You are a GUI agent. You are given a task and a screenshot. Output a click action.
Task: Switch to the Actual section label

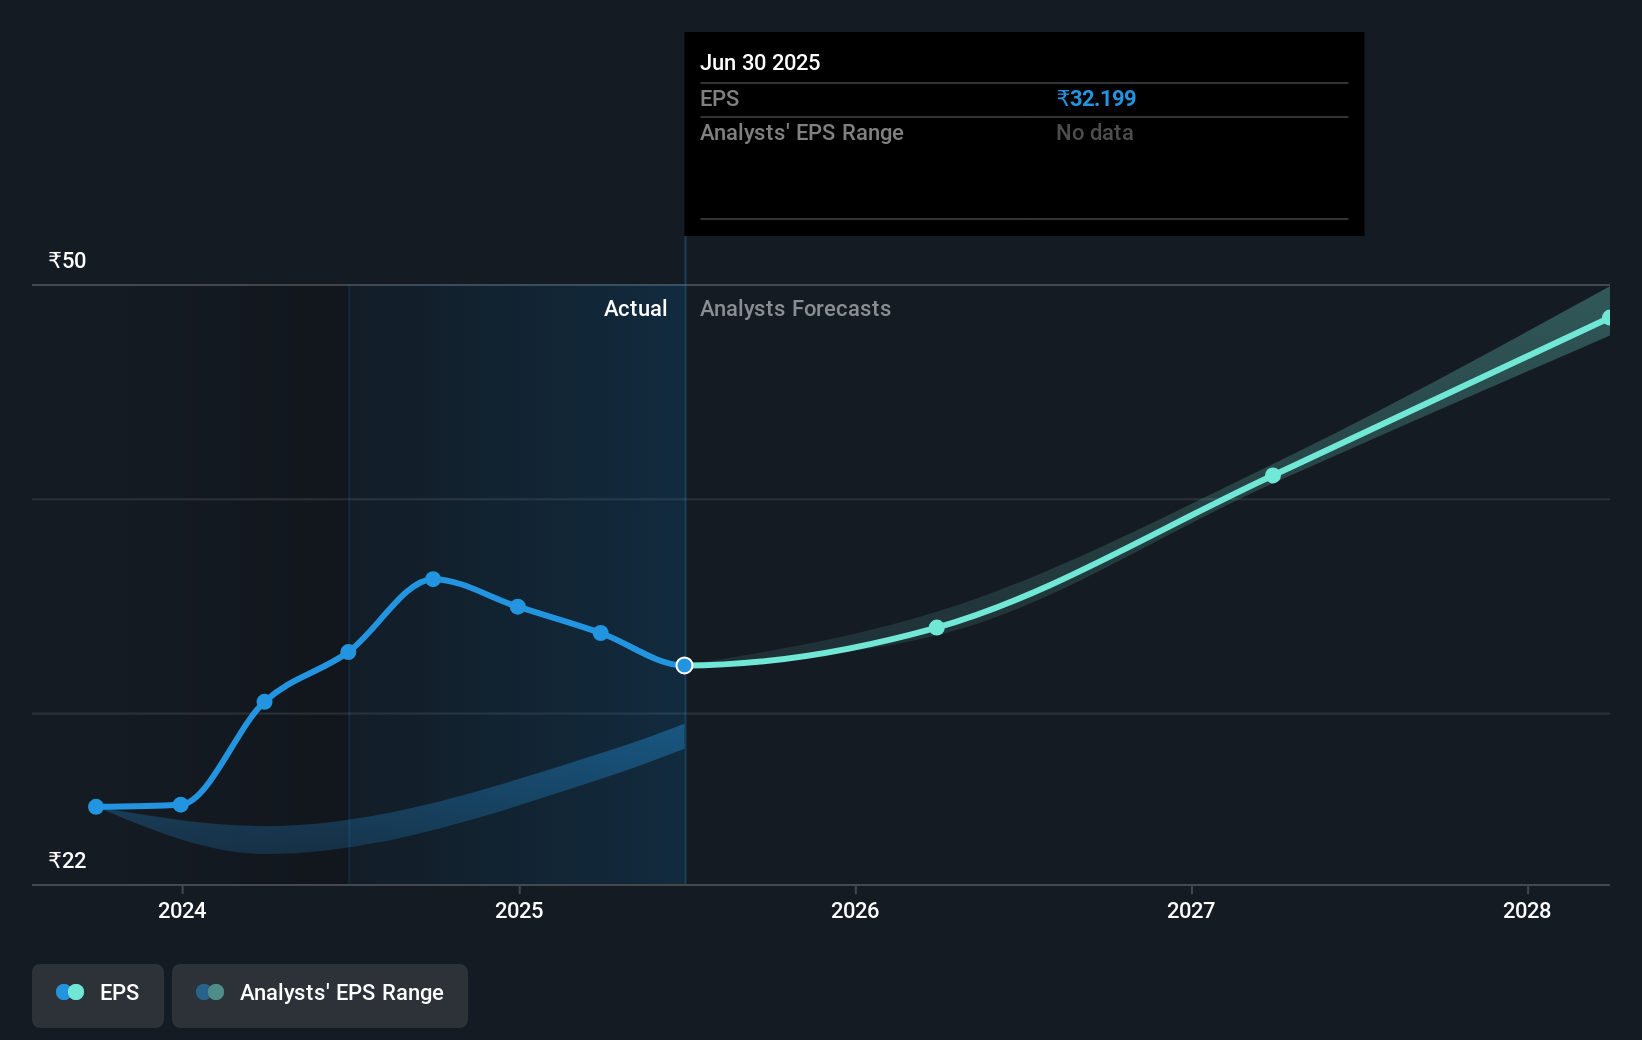[636, 309]
